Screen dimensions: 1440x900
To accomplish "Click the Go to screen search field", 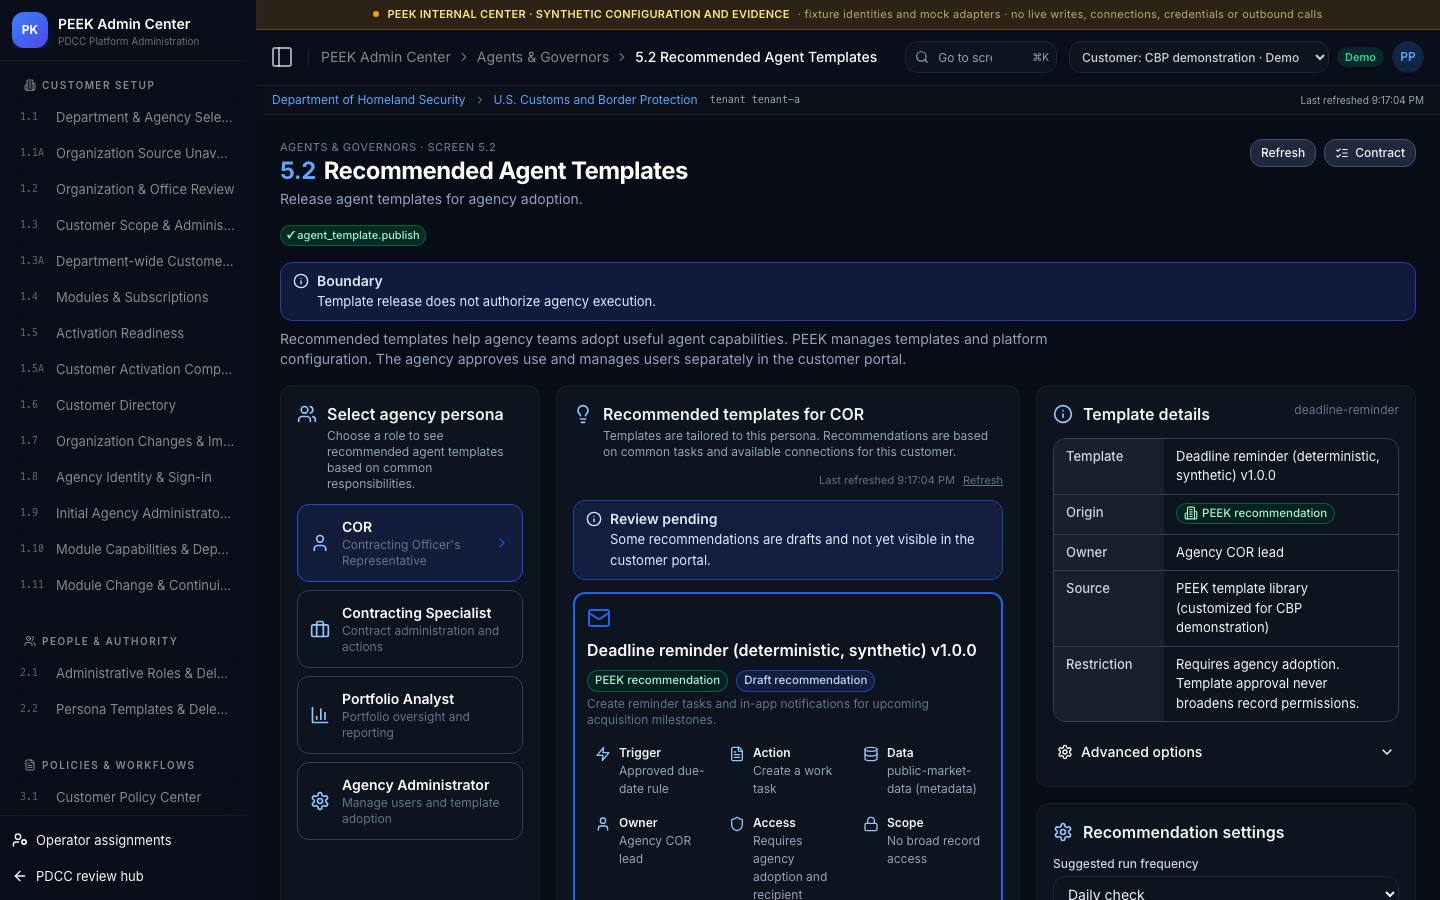I will (x=980, y=57).
